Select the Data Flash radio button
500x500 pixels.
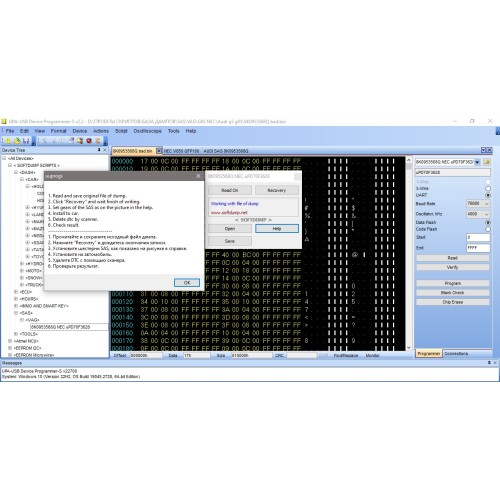488,222
